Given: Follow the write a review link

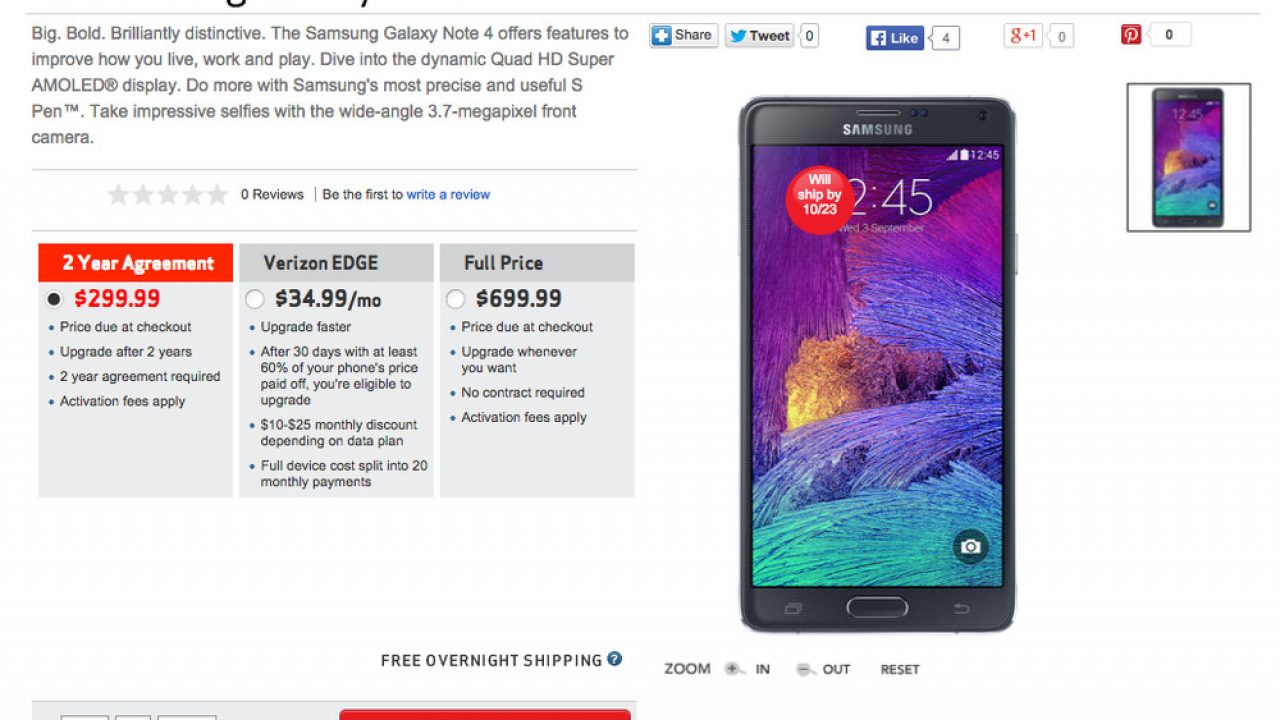Looking at the screenshot, I should coord(448,194).
